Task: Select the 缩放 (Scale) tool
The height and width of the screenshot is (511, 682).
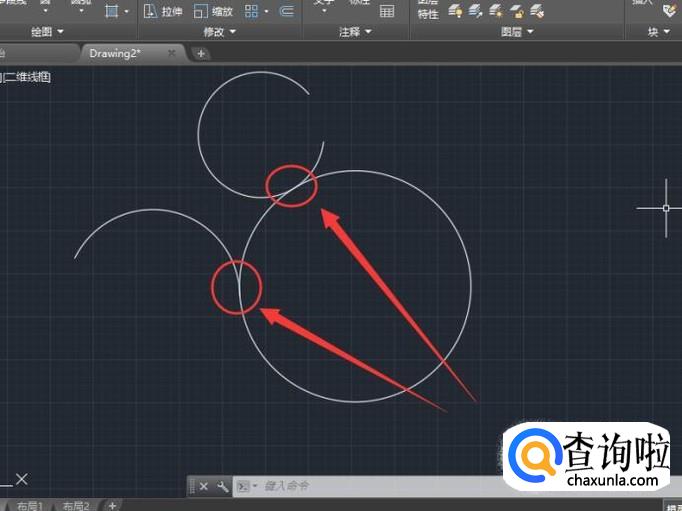Action: [213, 11]
